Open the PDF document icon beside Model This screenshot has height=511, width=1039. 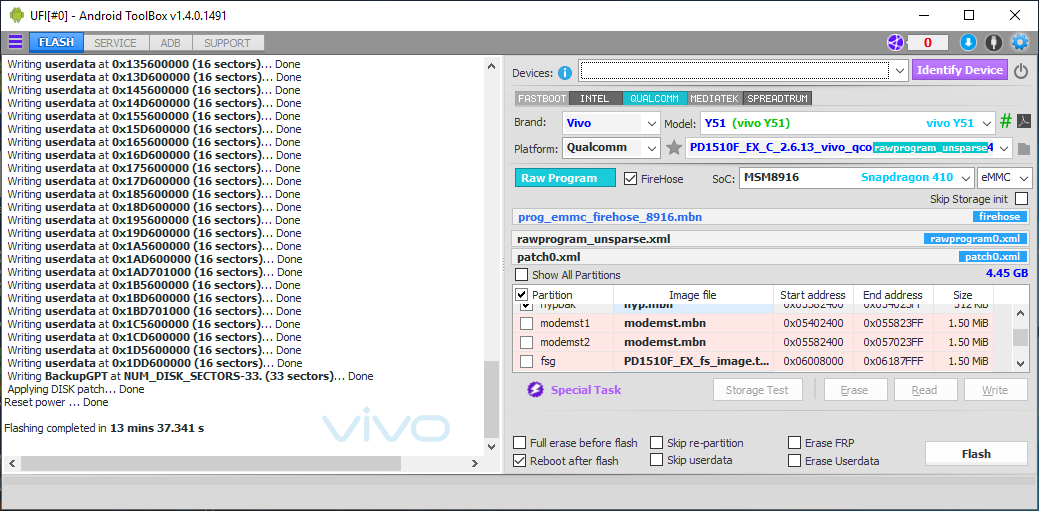pyautogui.click(x=1023, y=122)
